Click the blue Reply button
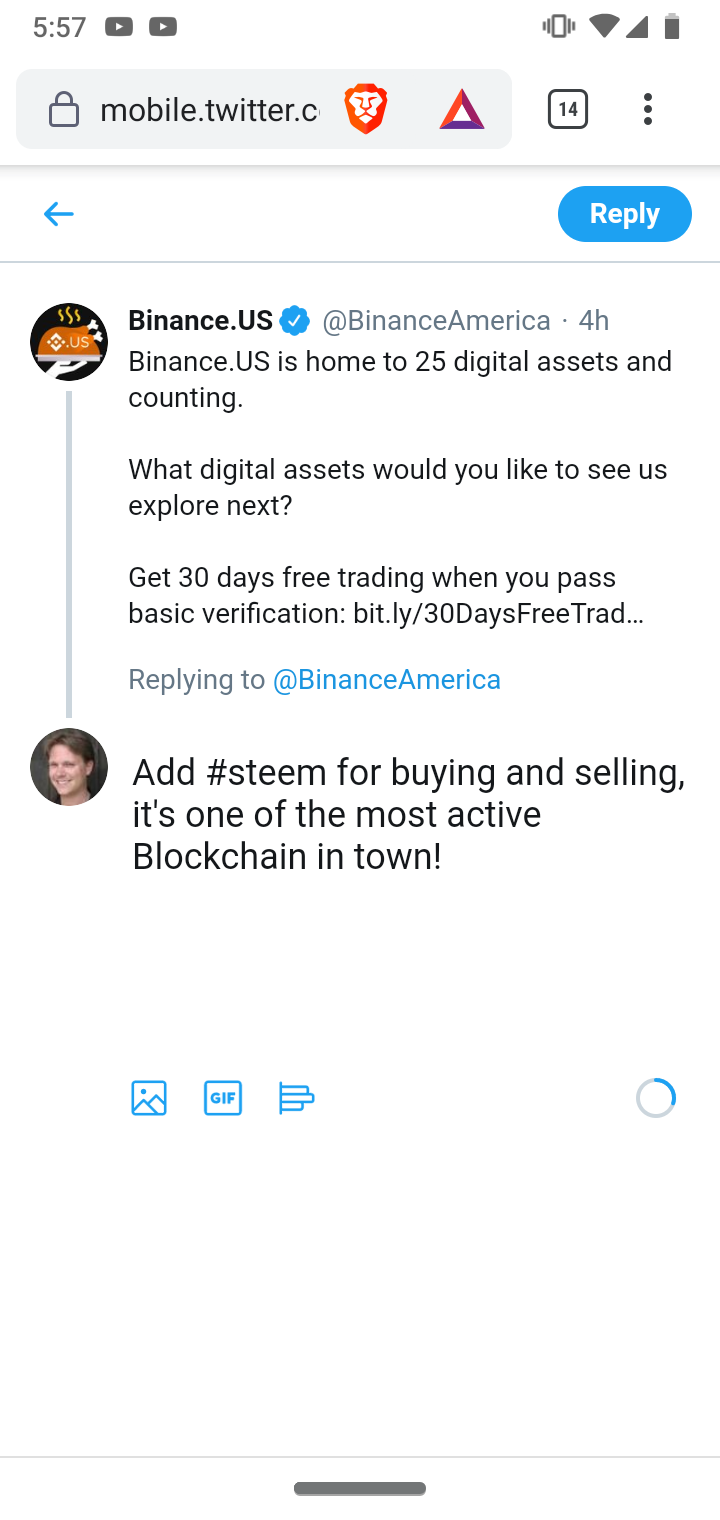This screenshot has height=1520, width=720. pyautogui.click(x=624, y=214)
